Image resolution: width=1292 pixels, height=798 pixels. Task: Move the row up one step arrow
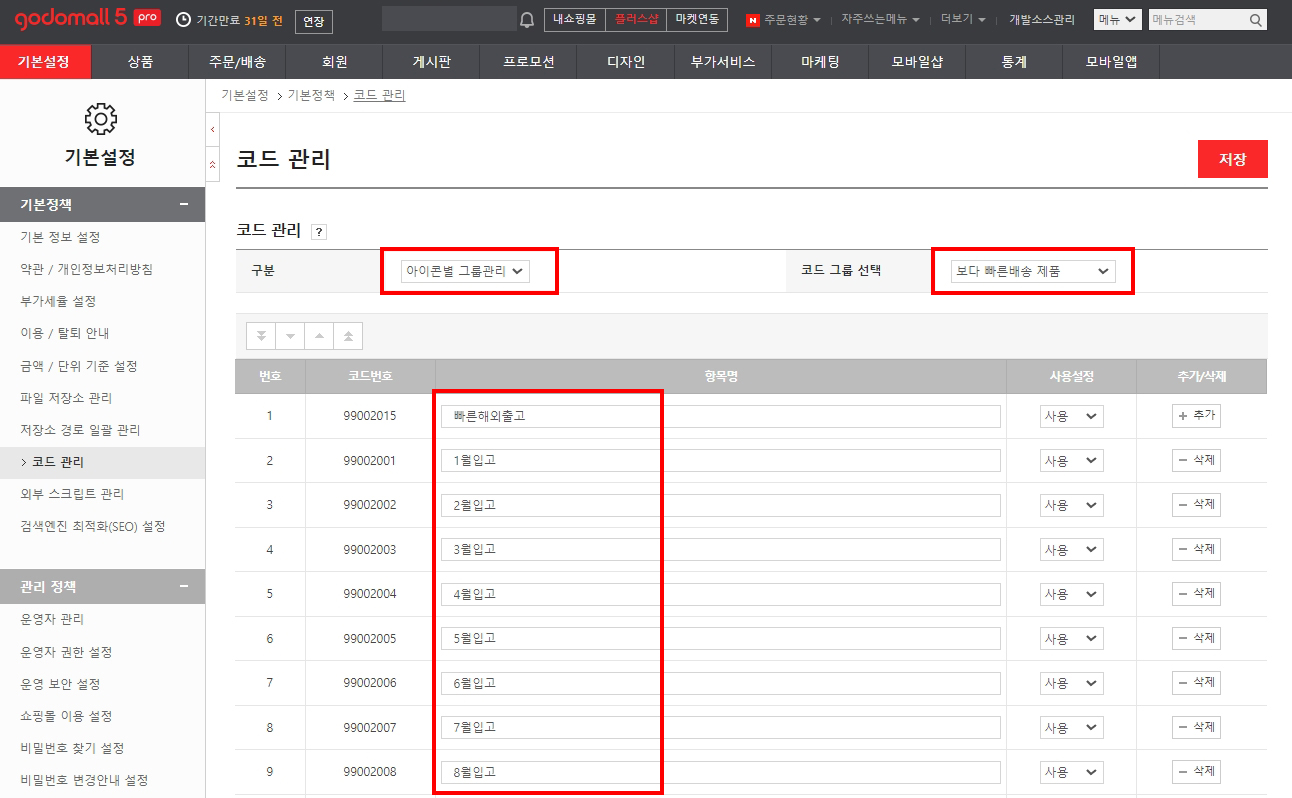click(319, 336)
